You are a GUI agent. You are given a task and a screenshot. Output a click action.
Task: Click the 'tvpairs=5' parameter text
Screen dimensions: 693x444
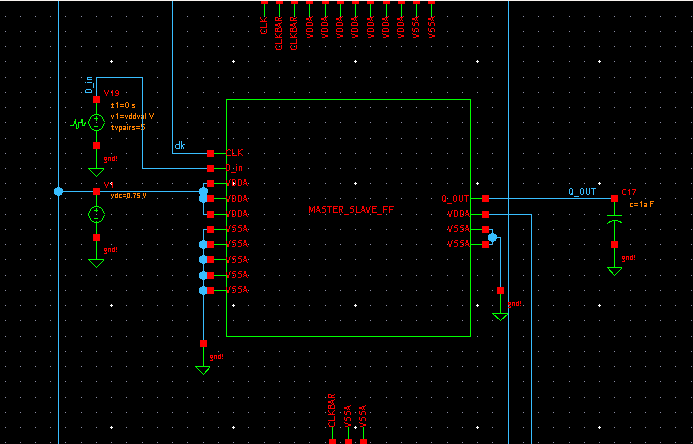(128, 127)
